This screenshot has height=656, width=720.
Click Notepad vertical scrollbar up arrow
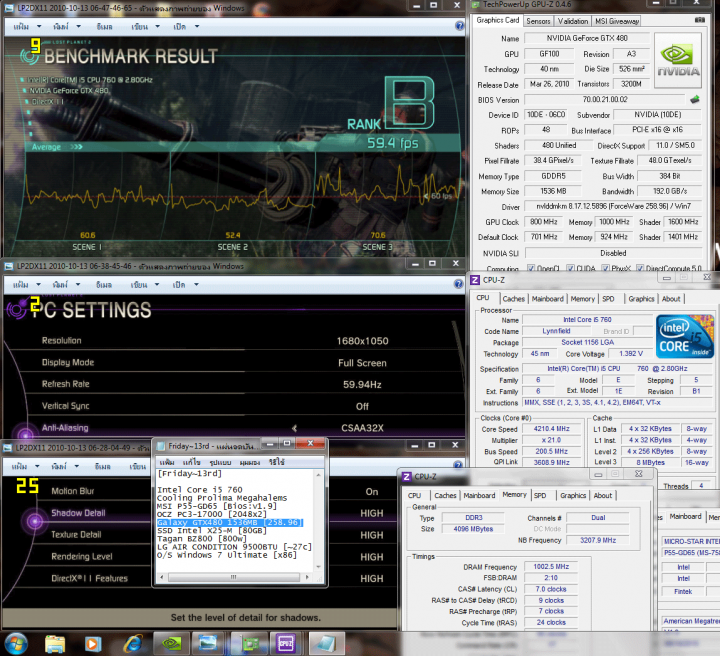(x=318, y=475)
